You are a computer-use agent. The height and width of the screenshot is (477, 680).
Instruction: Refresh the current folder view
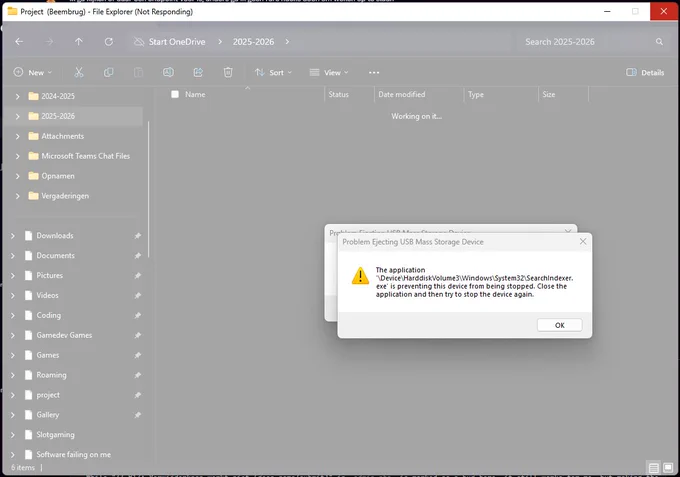[x=108, y=42]
